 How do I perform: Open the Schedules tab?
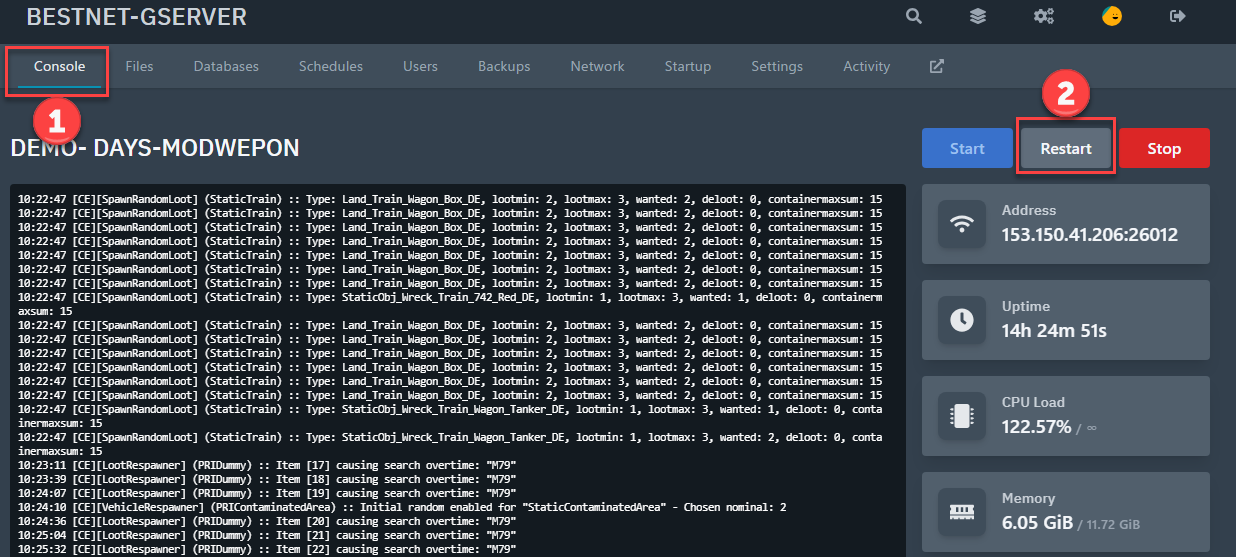tap(331, 66)
